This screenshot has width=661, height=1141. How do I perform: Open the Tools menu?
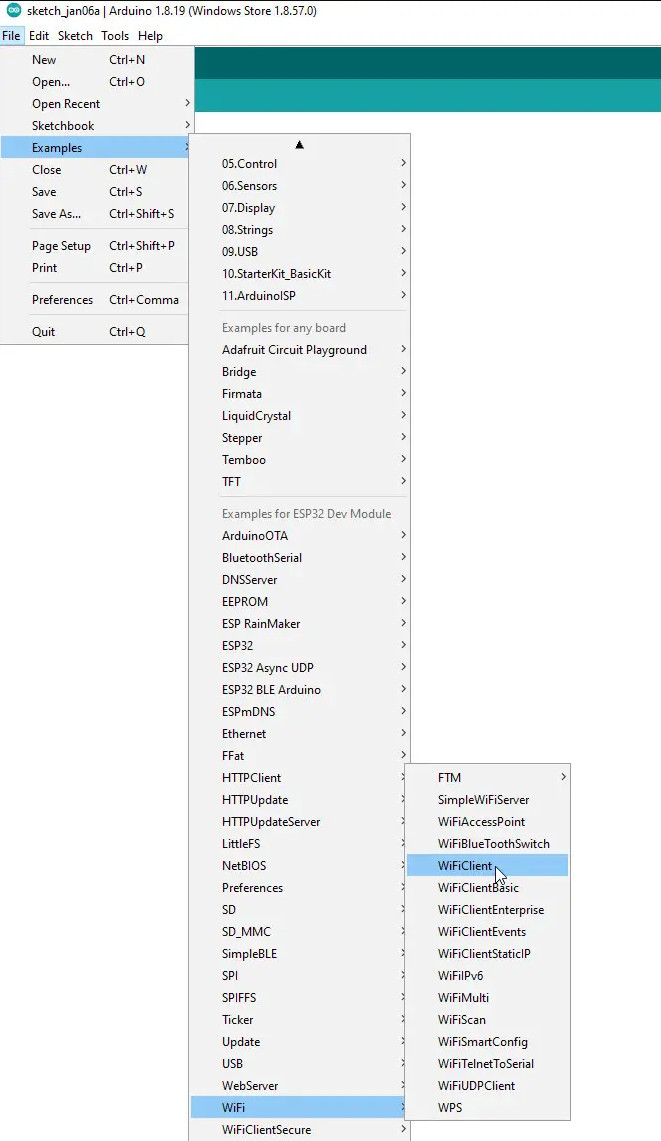(x=115, y=36)
